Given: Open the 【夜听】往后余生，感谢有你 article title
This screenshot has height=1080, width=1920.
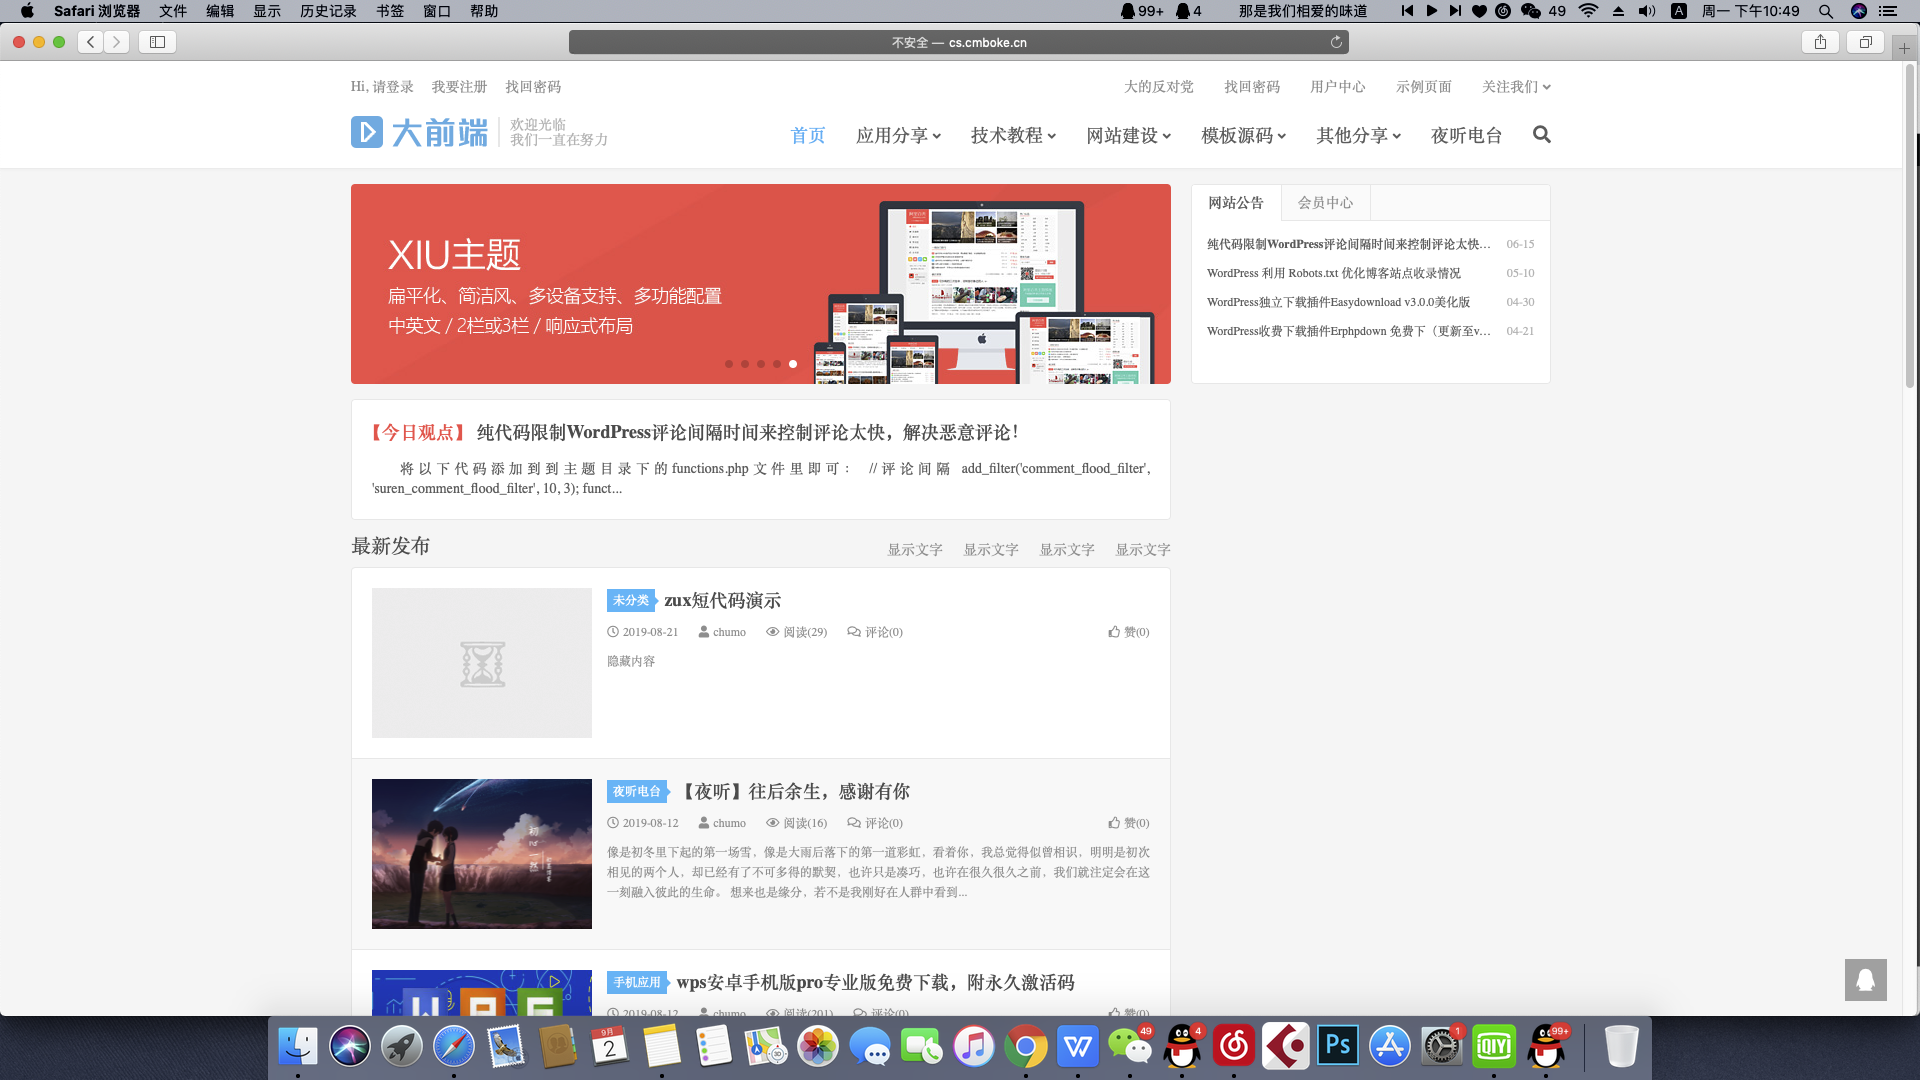Looking at the screenshot, I should [795, 791].
